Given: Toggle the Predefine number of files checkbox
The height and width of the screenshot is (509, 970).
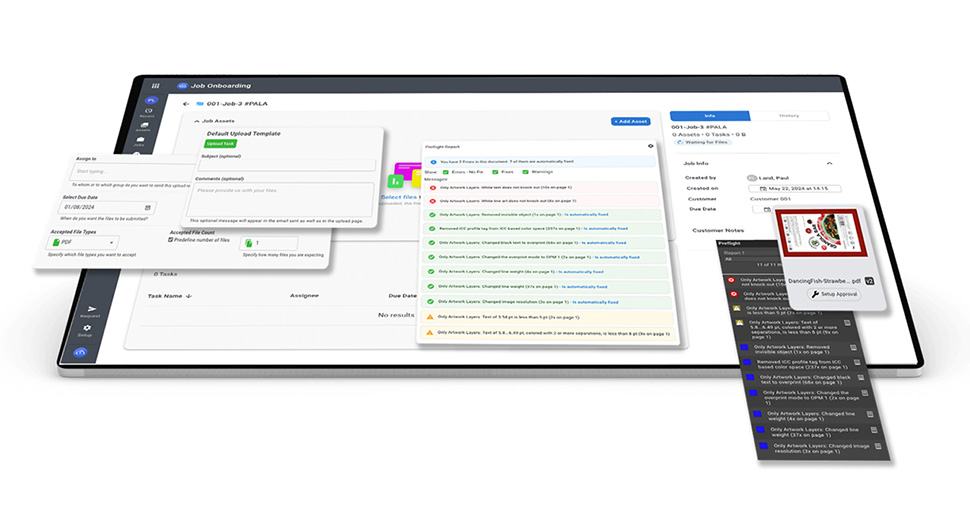Looking at the screenshot, I should point(171,239).
